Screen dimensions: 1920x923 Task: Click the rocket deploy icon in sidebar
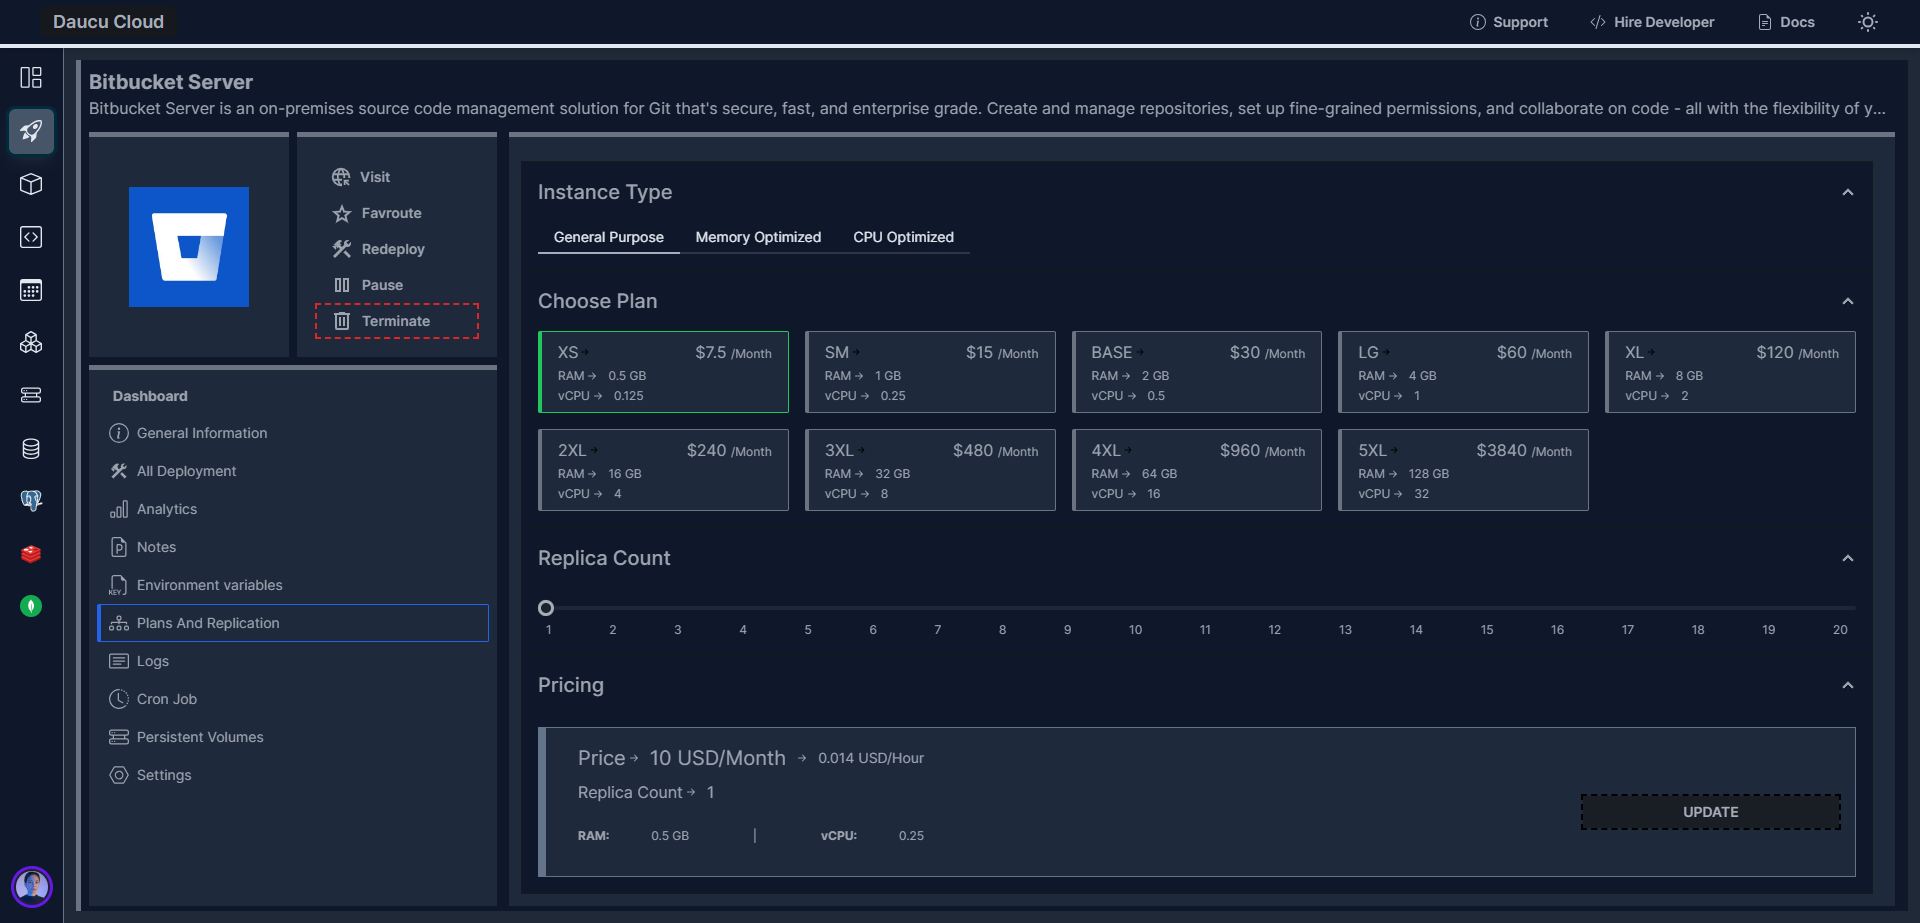[x=31, y=131]
